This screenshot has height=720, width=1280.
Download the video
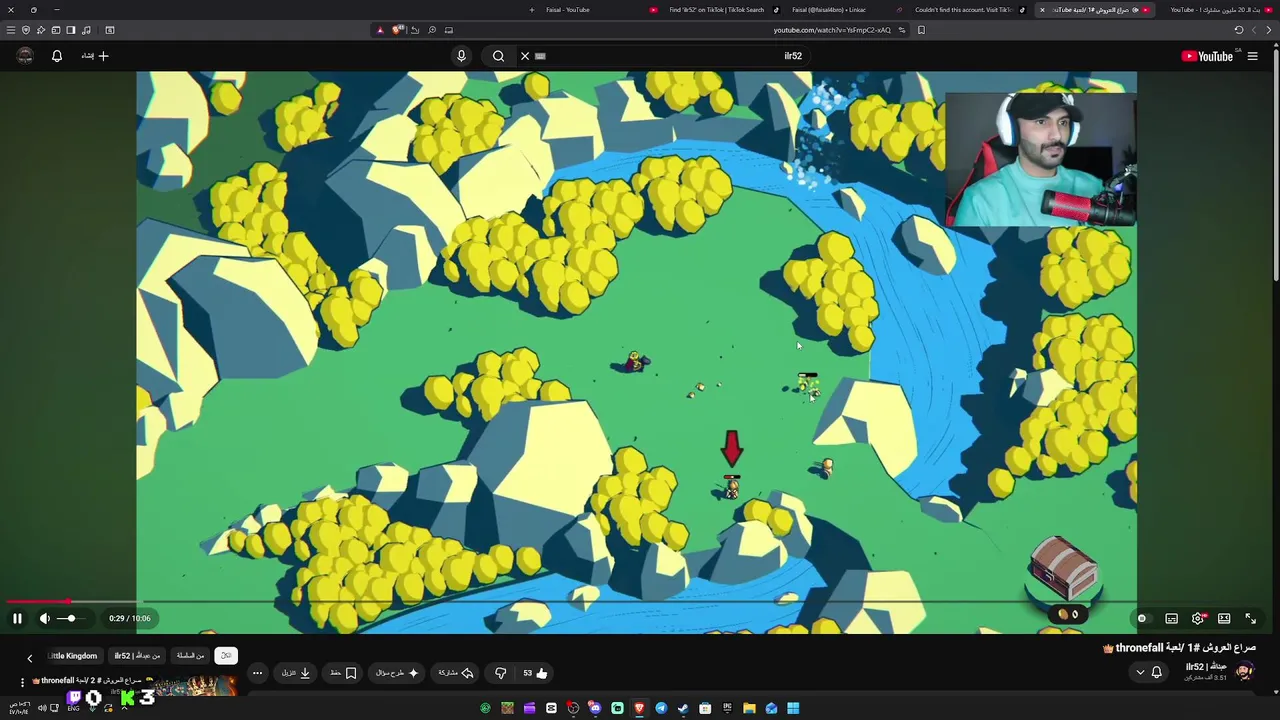(x=296, y=673)
